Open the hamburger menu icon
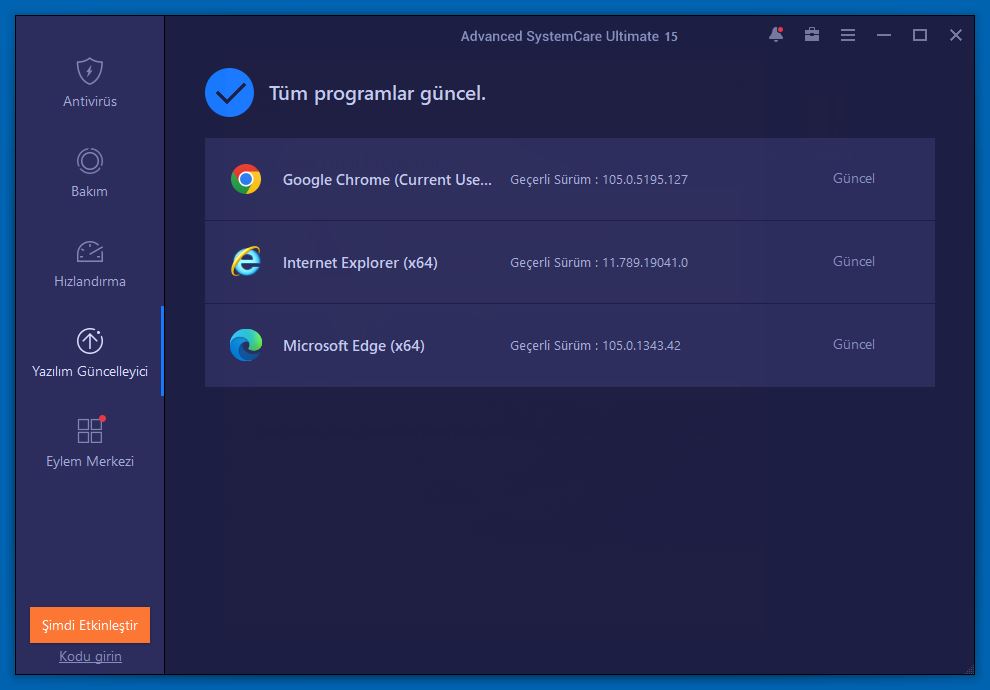The image size is (990, 690). coord(848,35)
